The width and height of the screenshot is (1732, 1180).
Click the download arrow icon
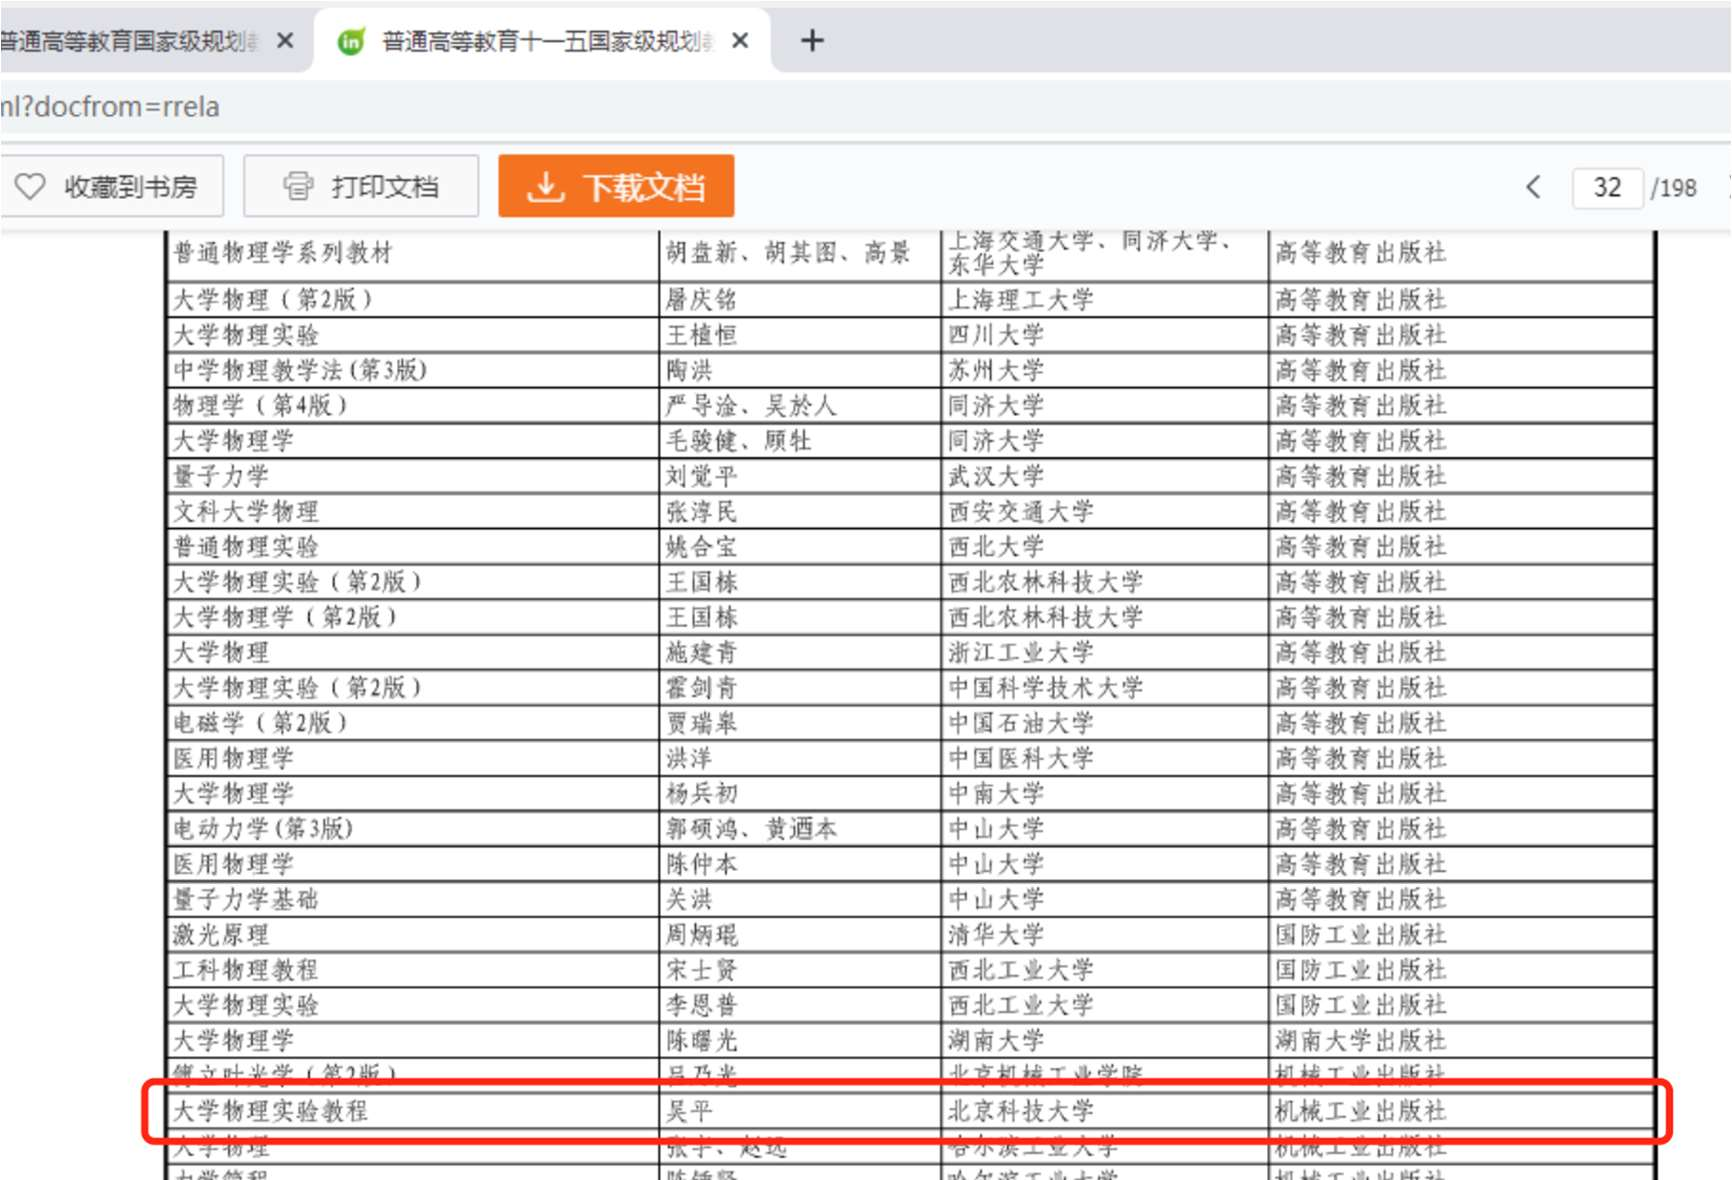[545, 187]
